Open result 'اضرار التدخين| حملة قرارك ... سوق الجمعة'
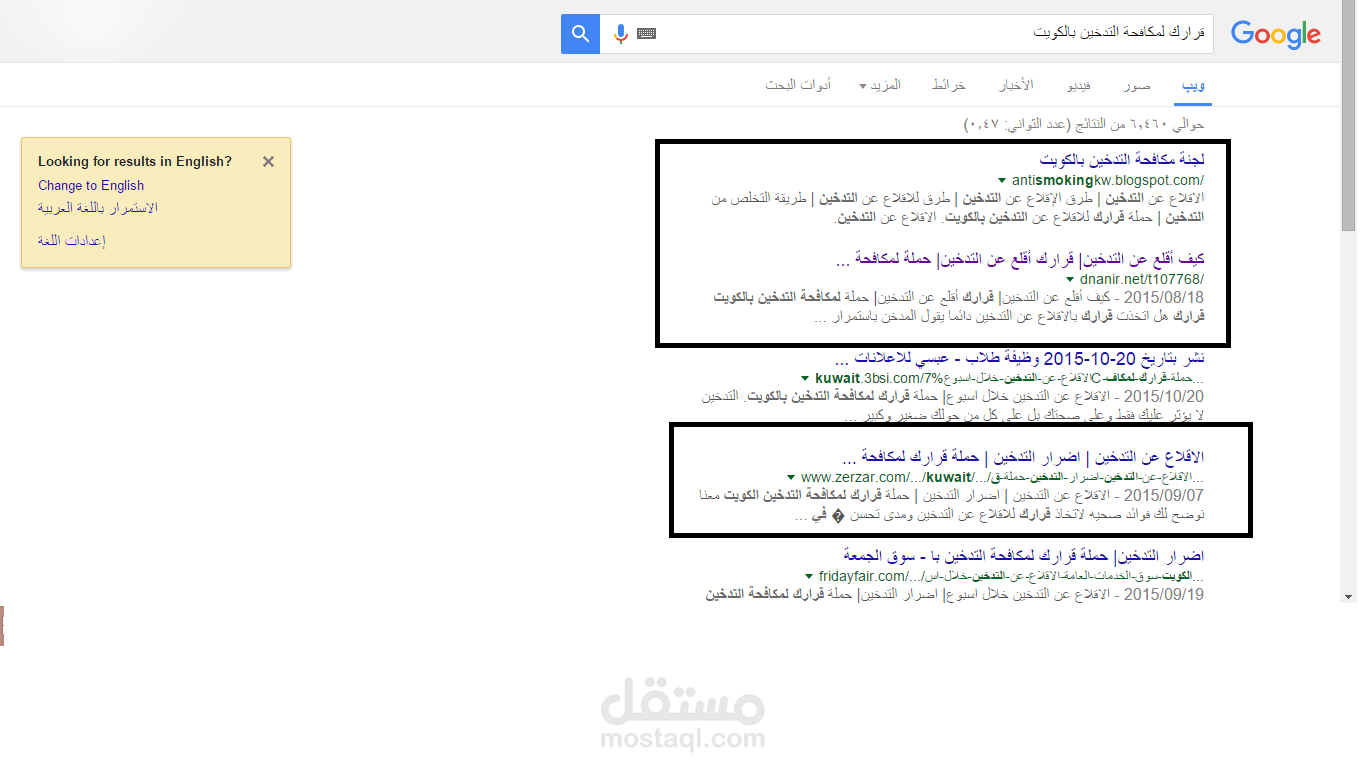 coord(1024,555)
